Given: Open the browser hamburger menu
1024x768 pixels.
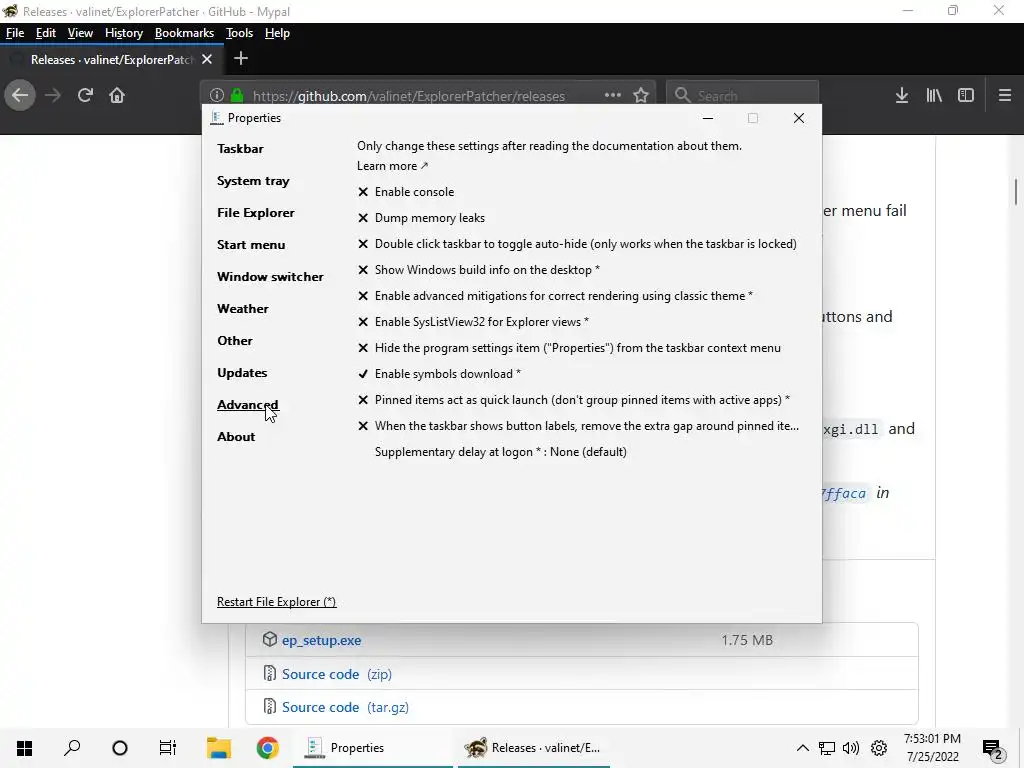Looking at the screenshot, I should pyautogui.click(x=1005, y=95).
